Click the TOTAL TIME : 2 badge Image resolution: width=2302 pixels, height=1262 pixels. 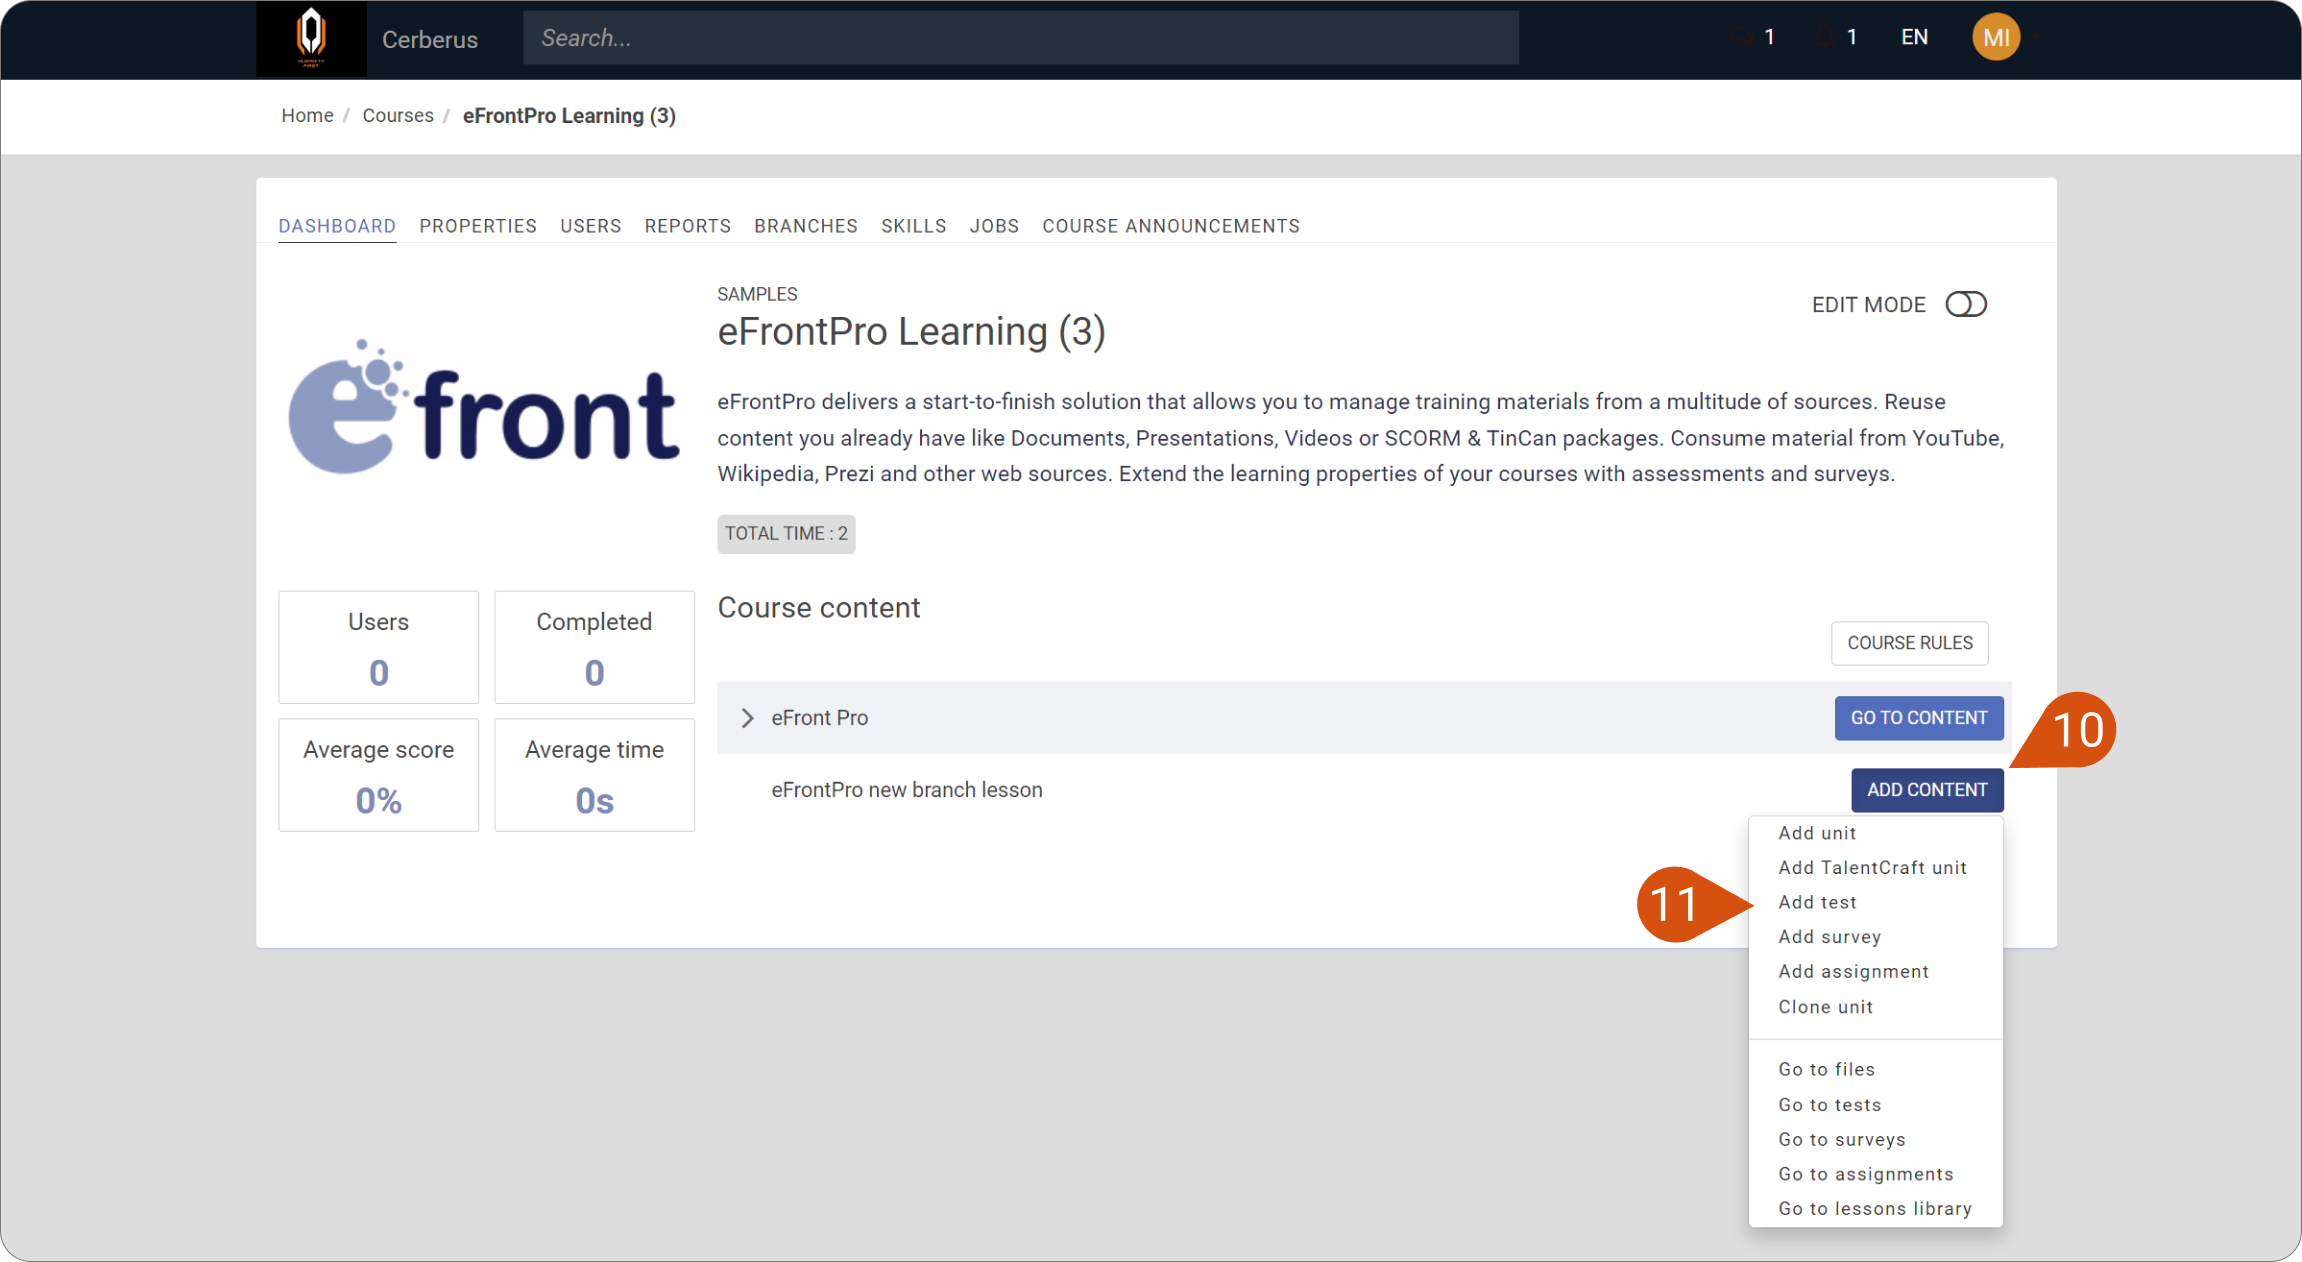click(x=786, y=534)
